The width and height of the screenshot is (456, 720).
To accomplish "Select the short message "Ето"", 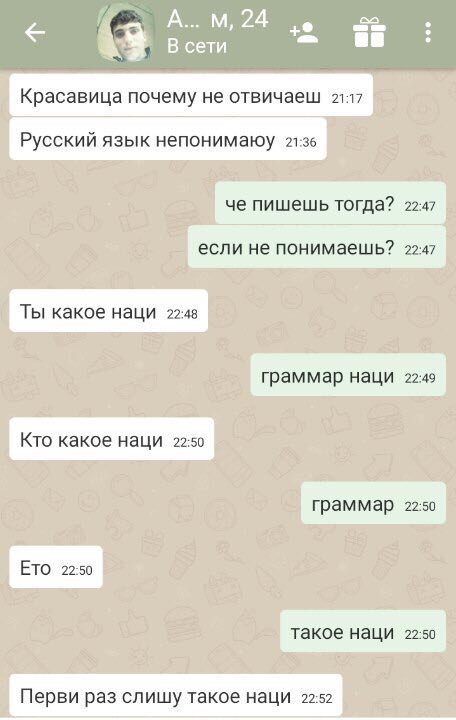I will point(56,568).
